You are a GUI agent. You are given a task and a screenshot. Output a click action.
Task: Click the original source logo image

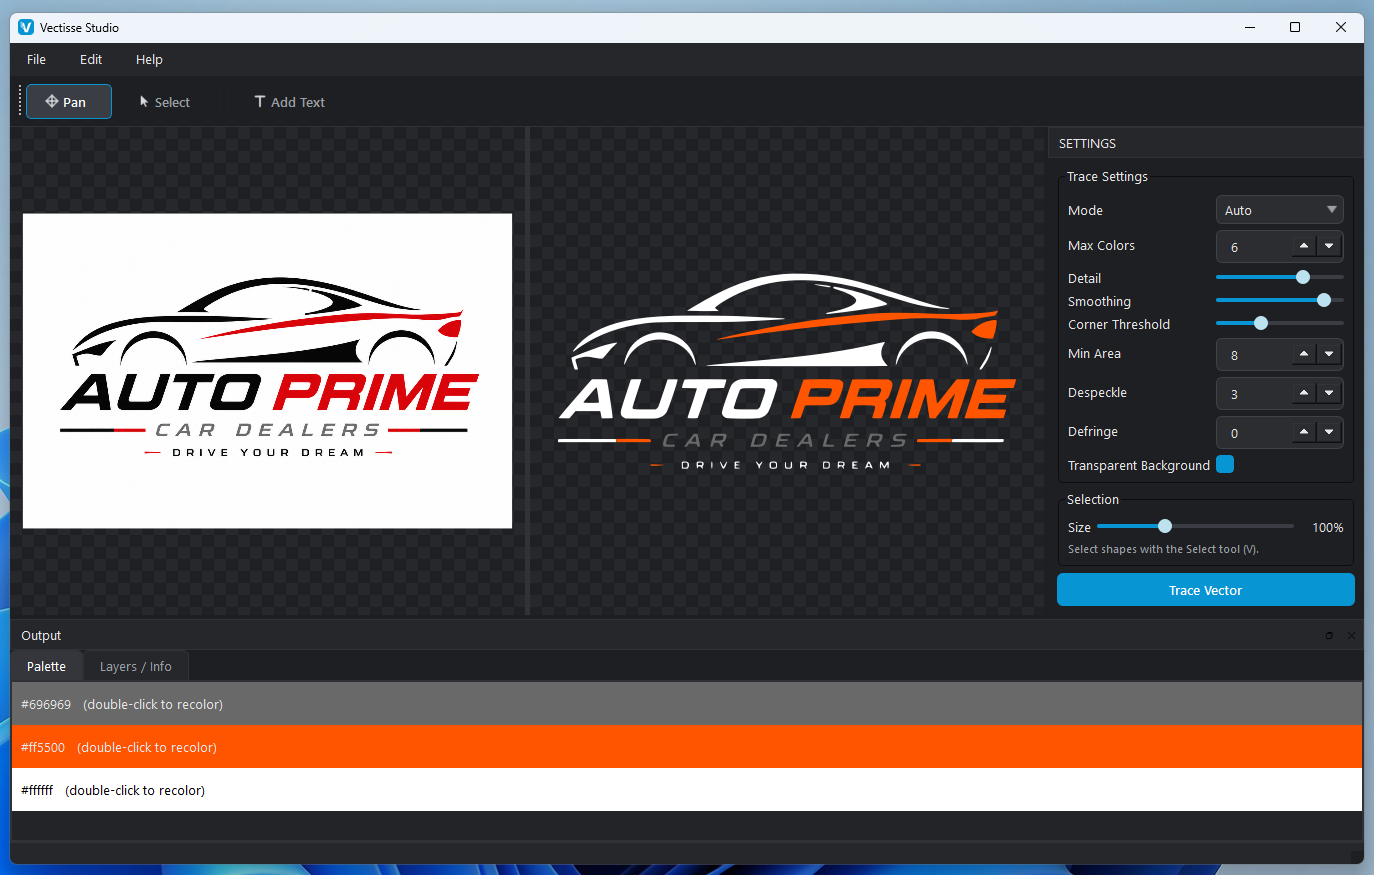[267, 371]
